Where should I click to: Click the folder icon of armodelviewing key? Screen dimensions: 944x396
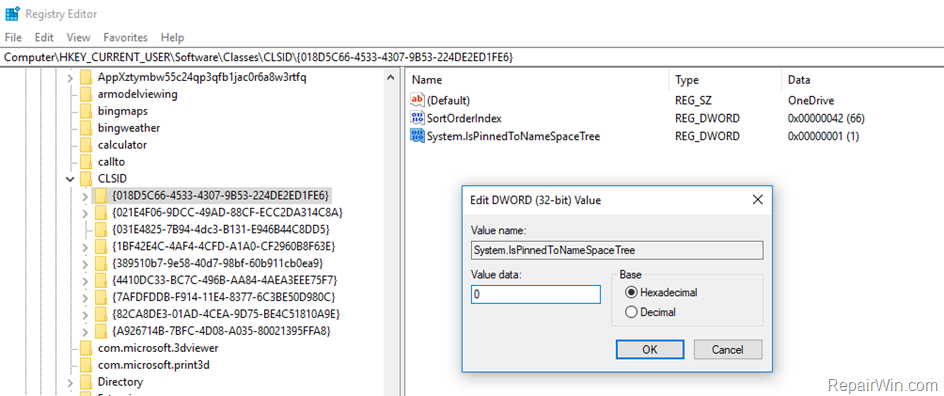click(x=87, y=94)
